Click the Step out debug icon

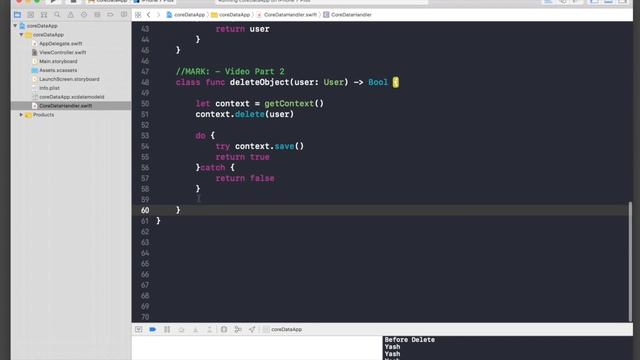point(209,329)
